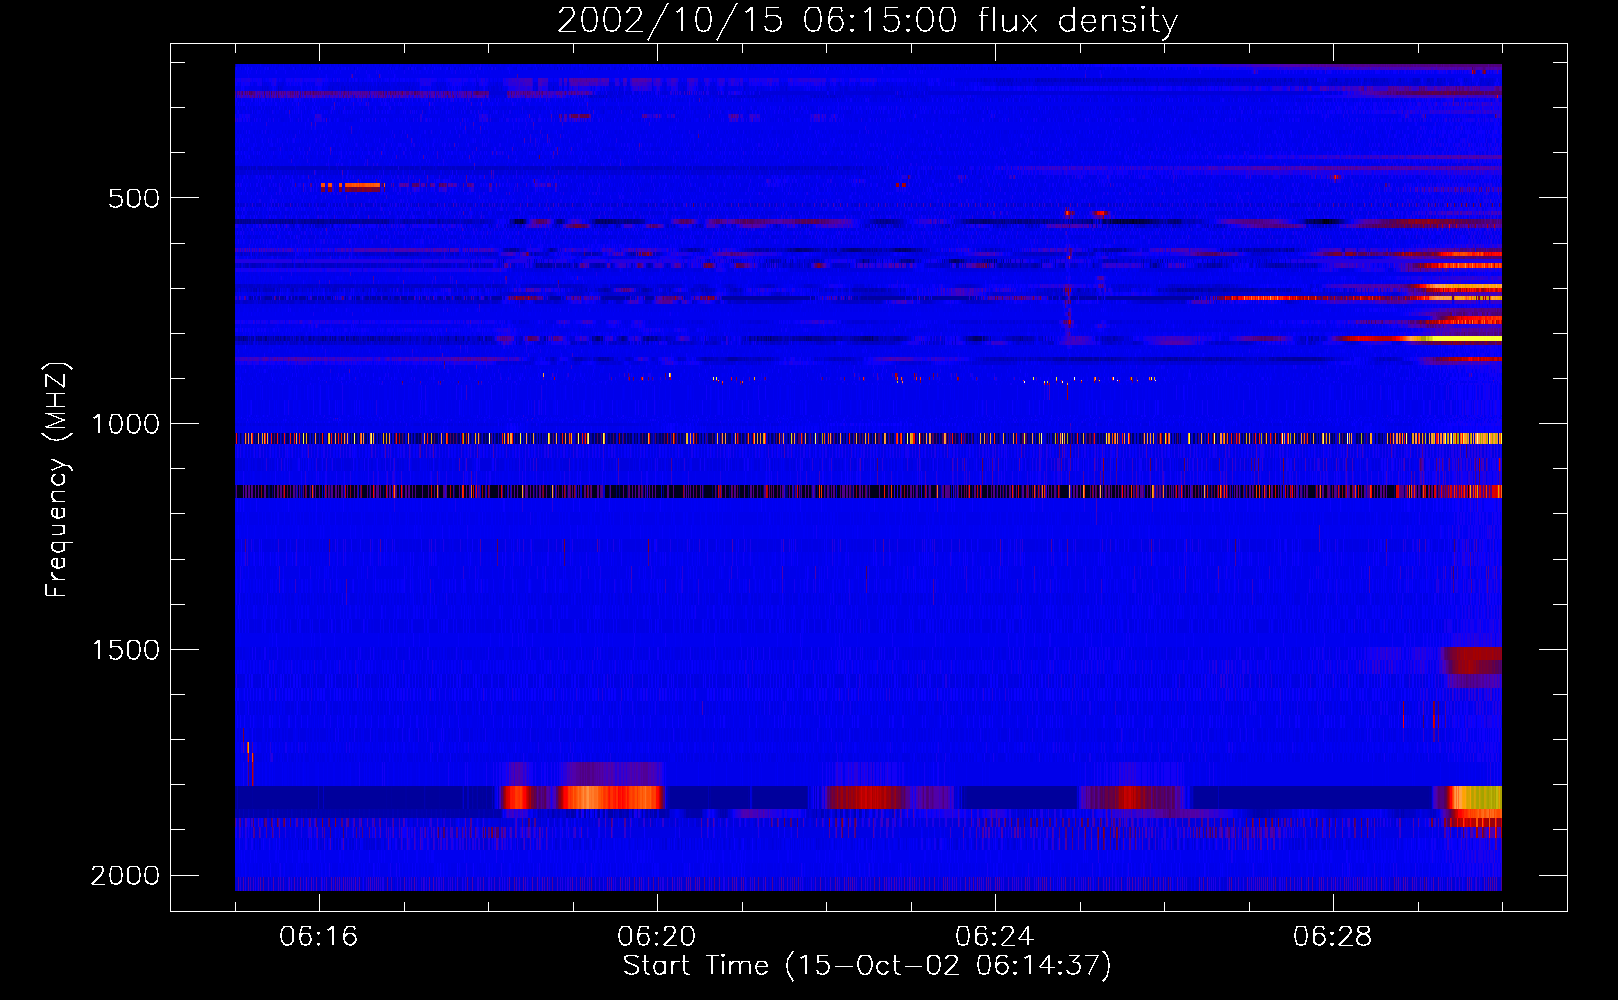
Task: Click the plot title "2002/10/15 06:15:00 flux density"
Action: tap(867, 20)
